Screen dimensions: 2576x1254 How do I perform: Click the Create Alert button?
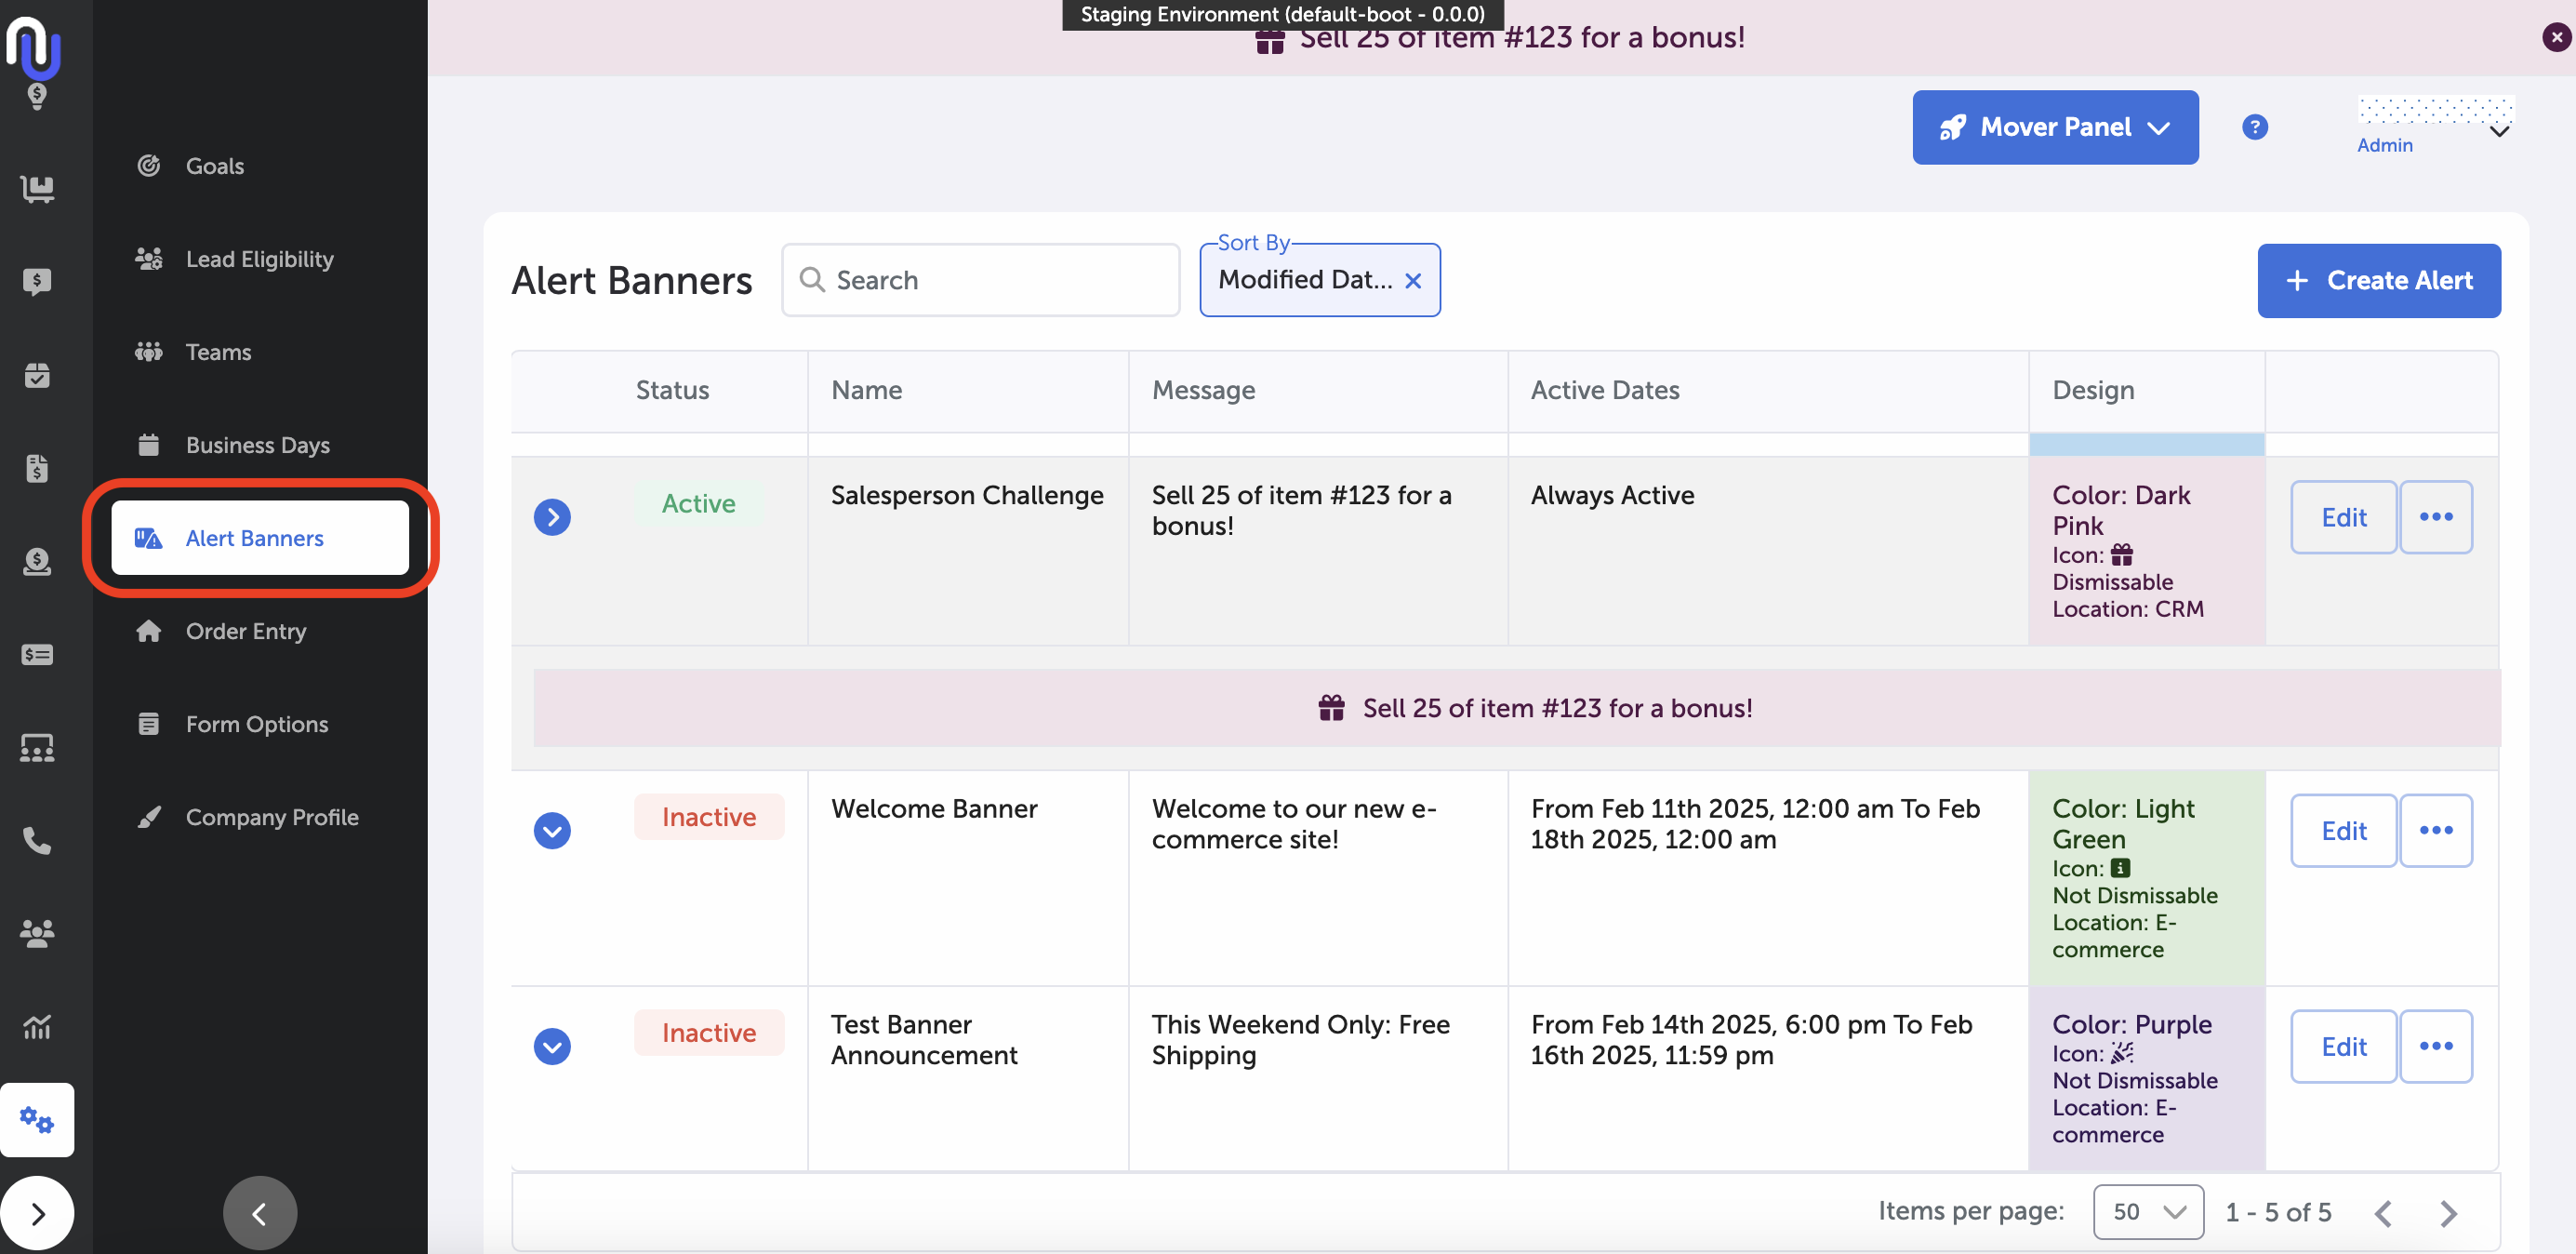2378,281
